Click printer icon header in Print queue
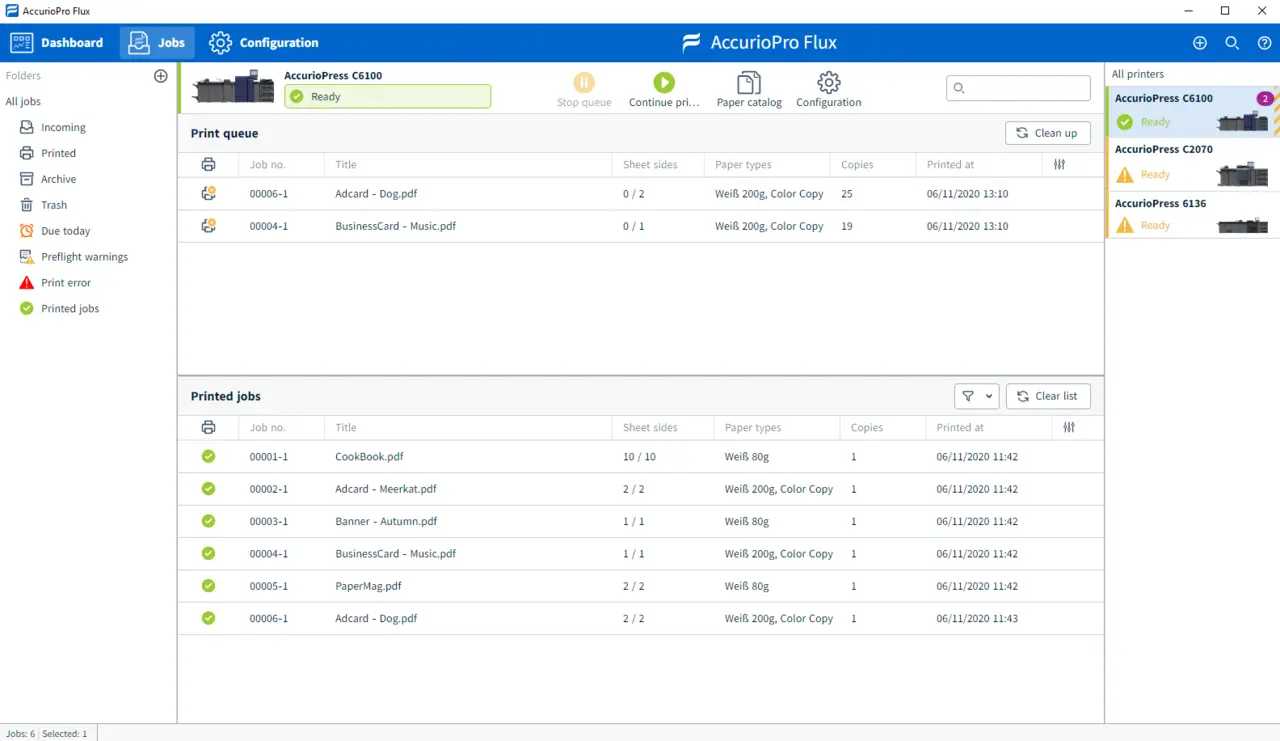This screenshot has height=741, width=1280. click(208, 165)
